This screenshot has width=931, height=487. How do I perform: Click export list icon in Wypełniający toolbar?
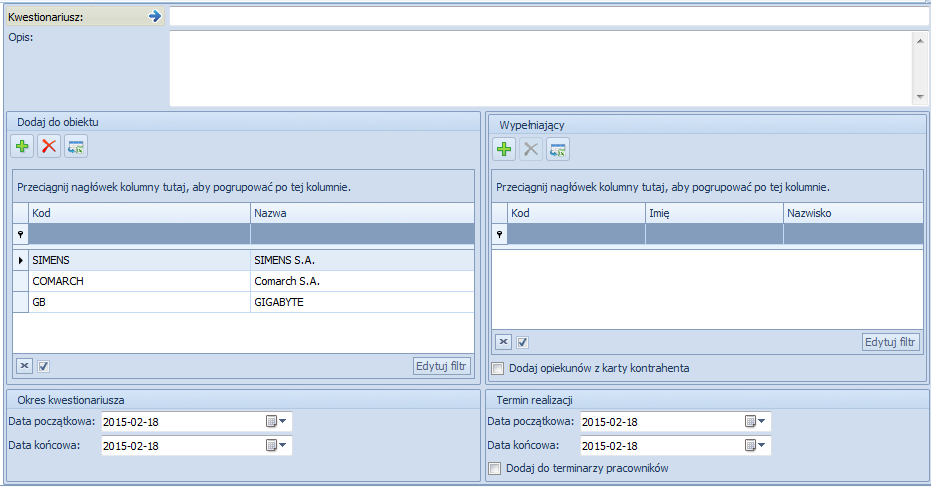point(558,149)
